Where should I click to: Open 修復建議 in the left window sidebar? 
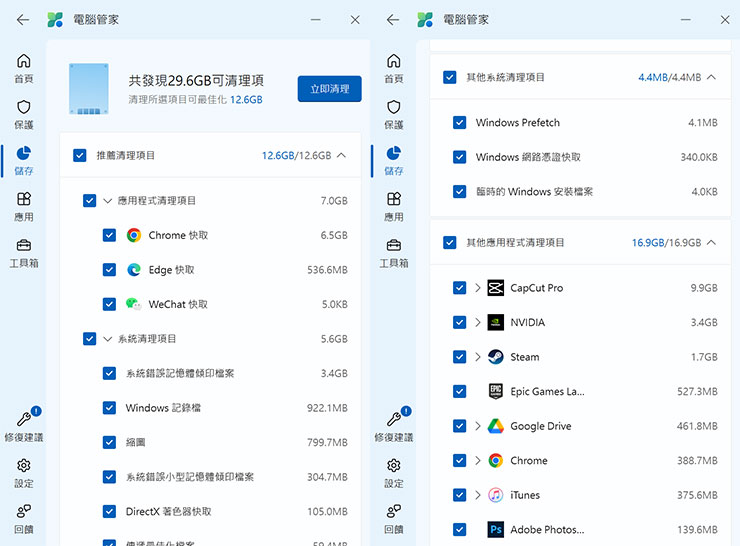pyautogui.click(x=24, y=426)
